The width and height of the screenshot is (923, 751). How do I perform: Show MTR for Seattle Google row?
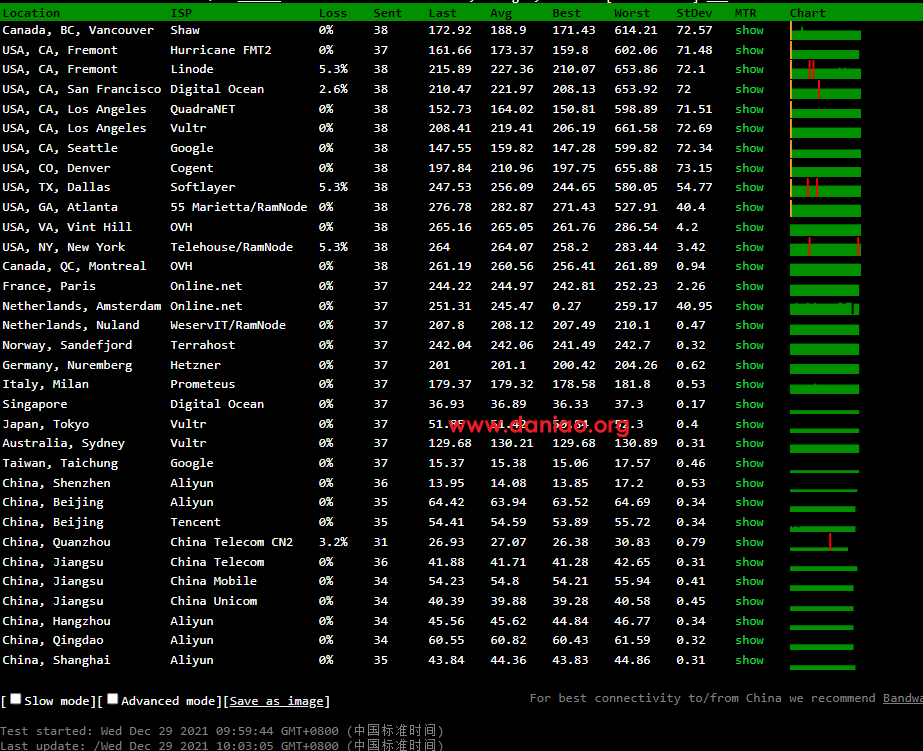(749, 148)
